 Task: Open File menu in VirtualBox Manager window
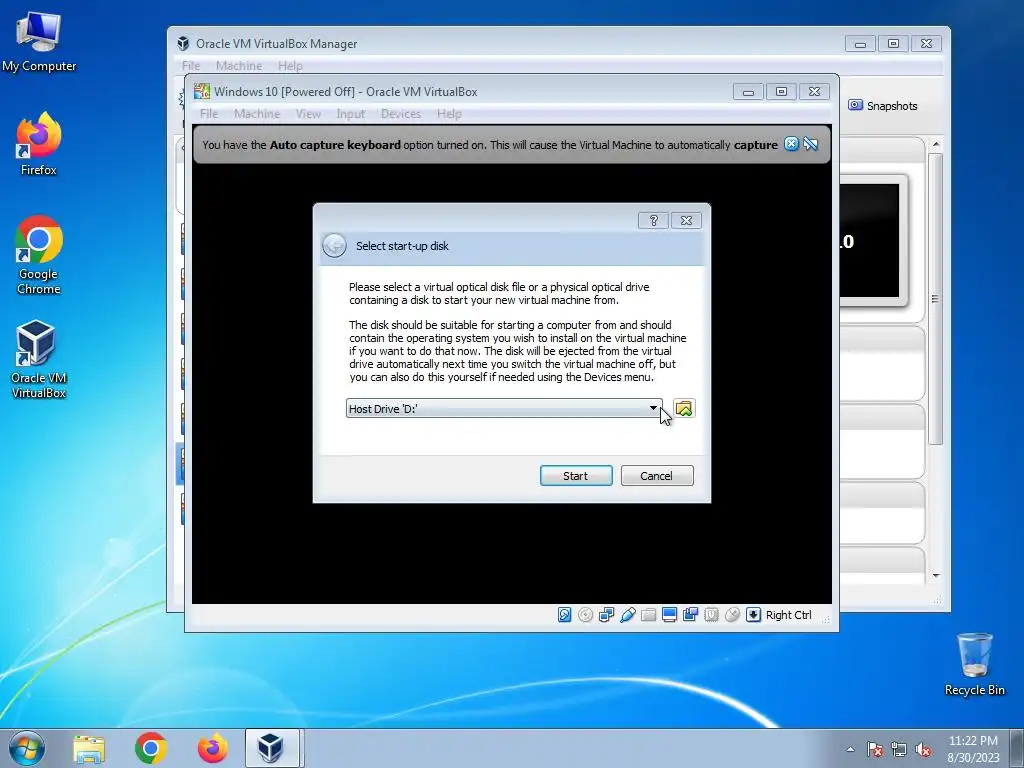191,65
